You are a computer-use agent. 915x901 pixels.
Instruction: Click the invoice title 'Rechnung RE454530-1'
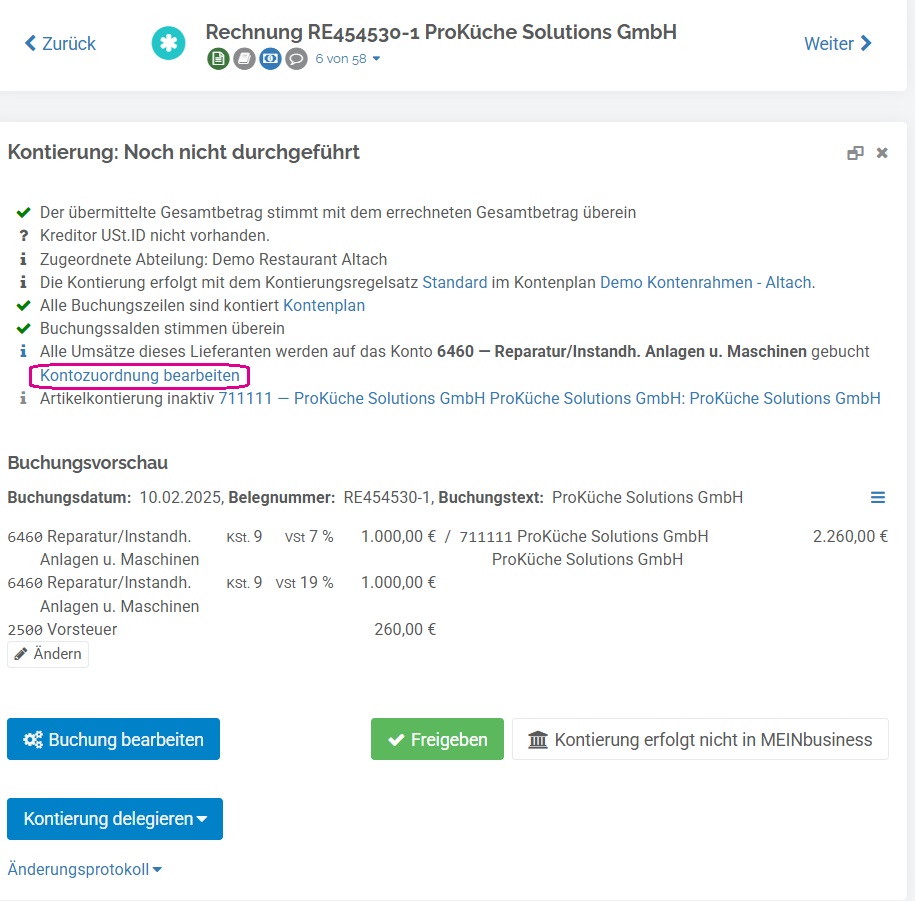[313, 32]
